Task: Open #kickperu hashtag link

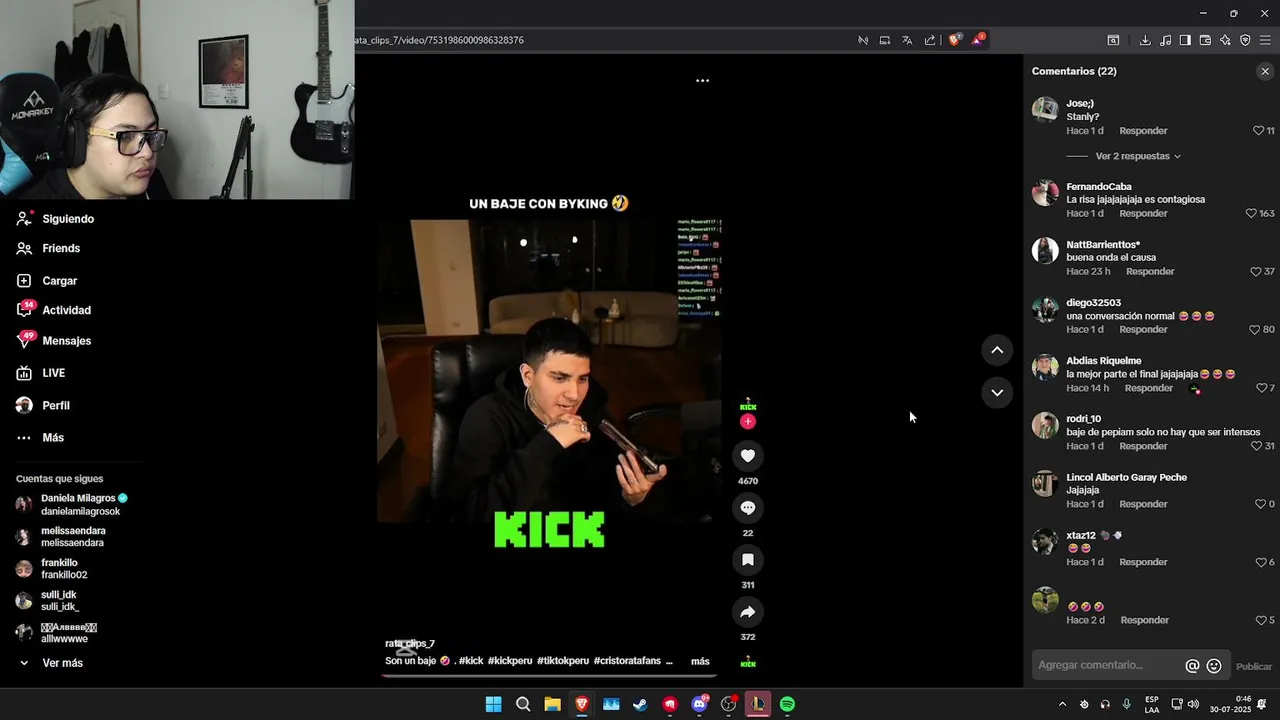Action: coord(510,661)
